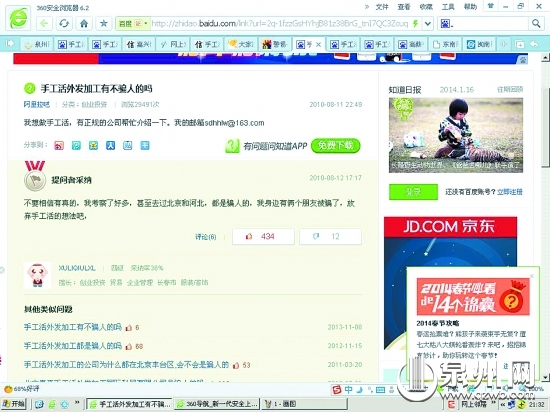Screen dimensions: 550x412
Task: Open the 收藏 menu
Action: (426, 7)
